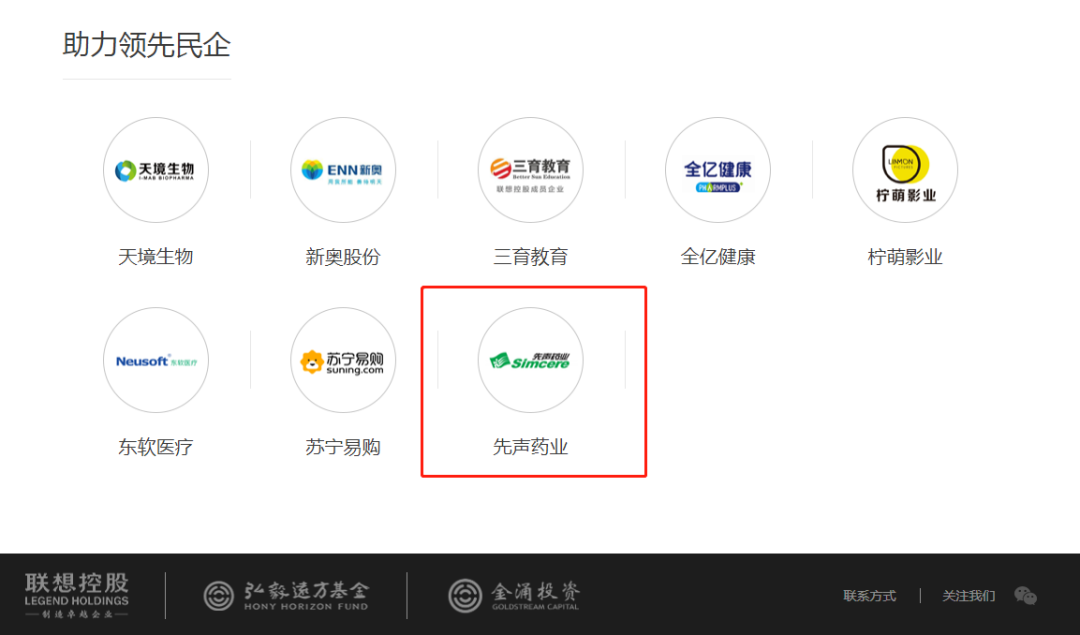
Task: Select the Simcere 先声药业 logo
Action: pos(530,360)
